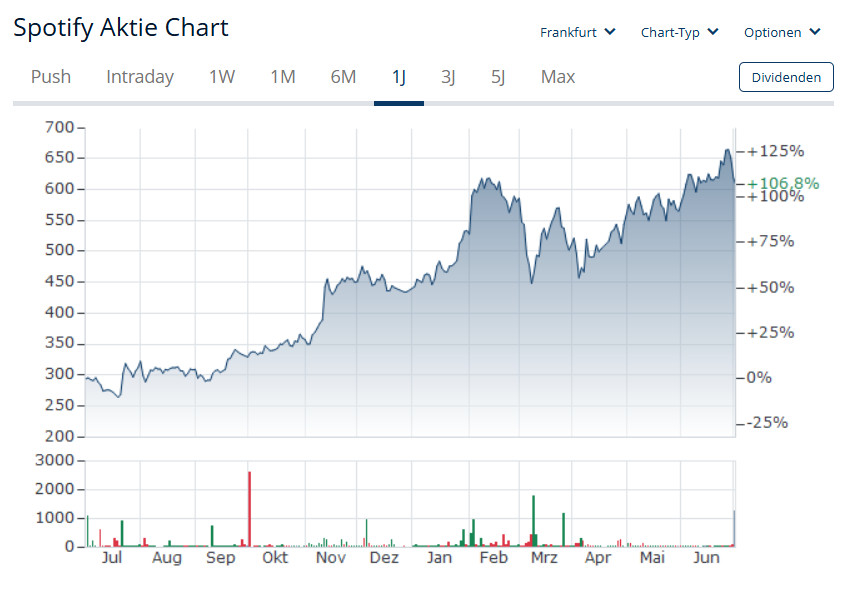This screenshot has width=845, height=591.
Task: Click the green +106,8% performance label
Action: pyautogui.click(x=783, y=183)
